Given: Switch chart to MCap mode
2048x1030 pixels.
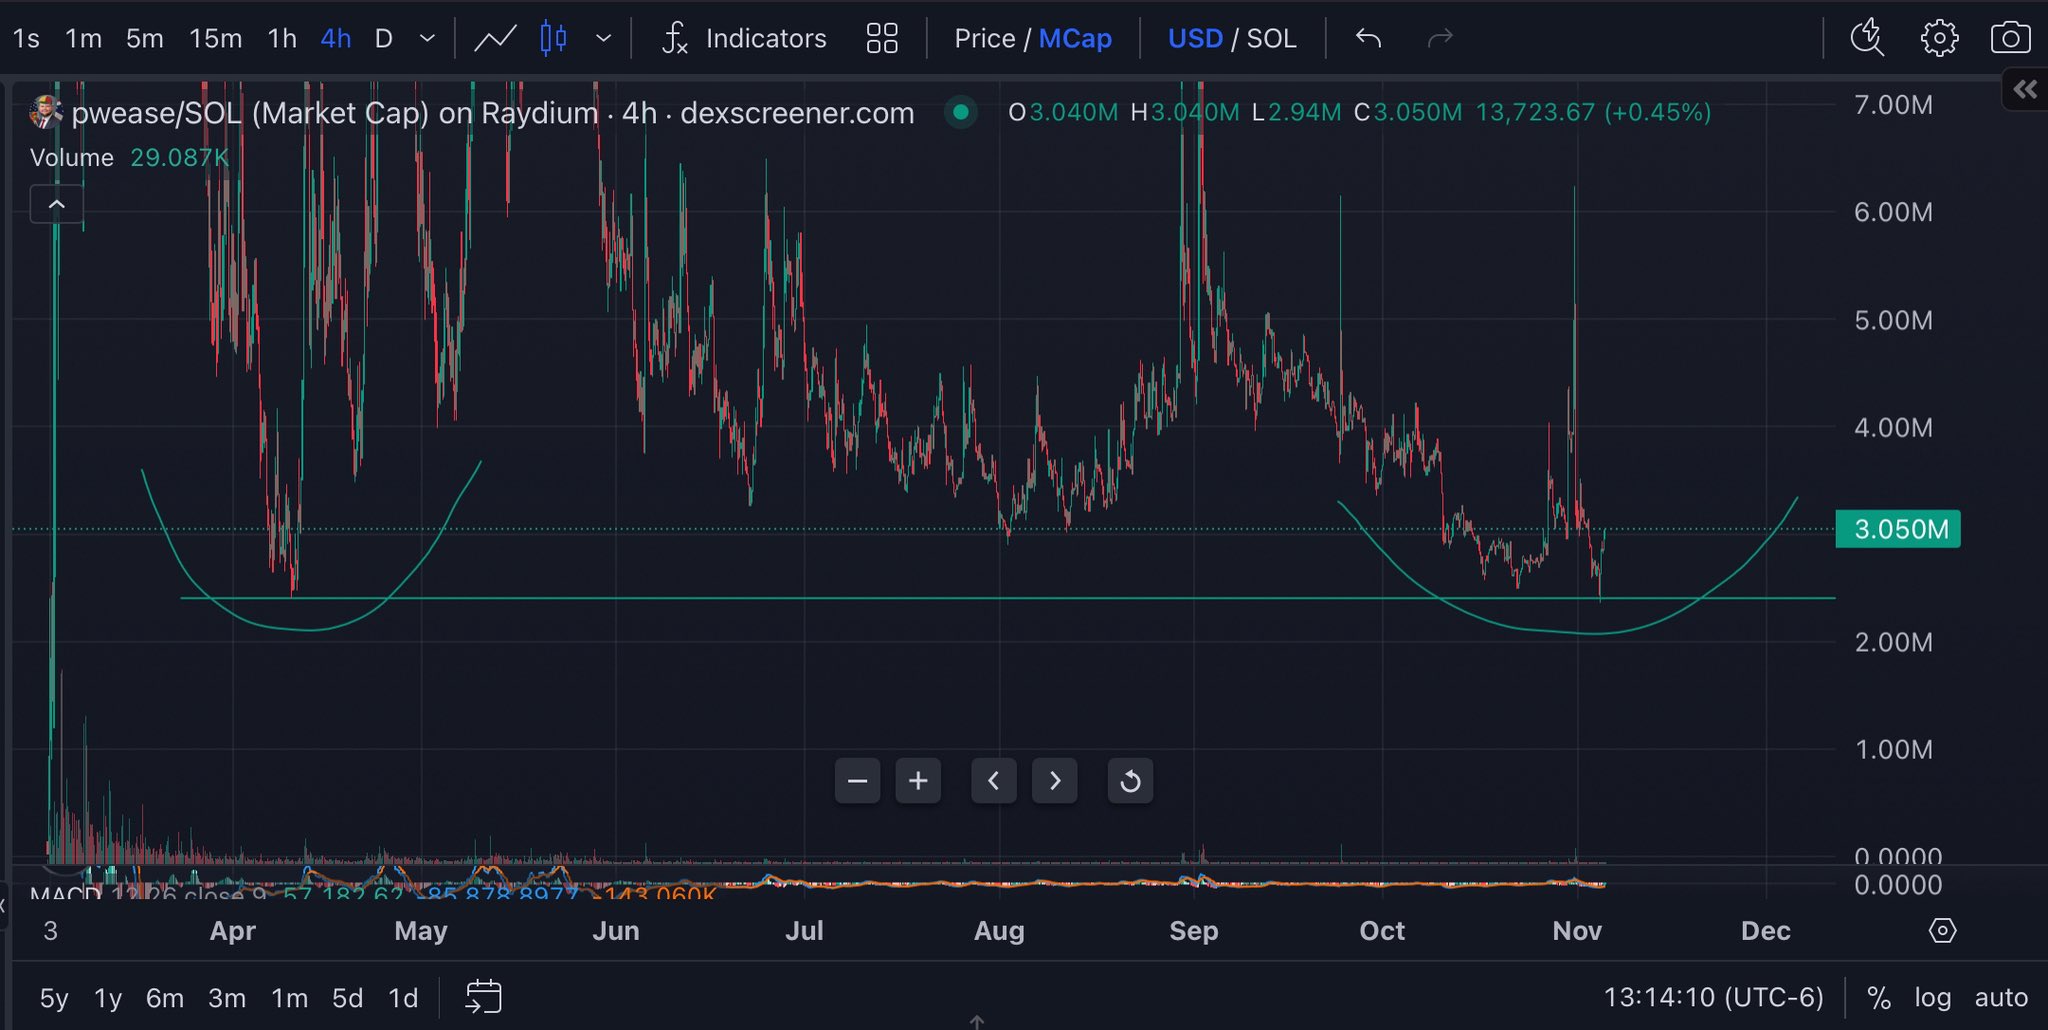Looking at the screenshot, I should [1075, 39].
